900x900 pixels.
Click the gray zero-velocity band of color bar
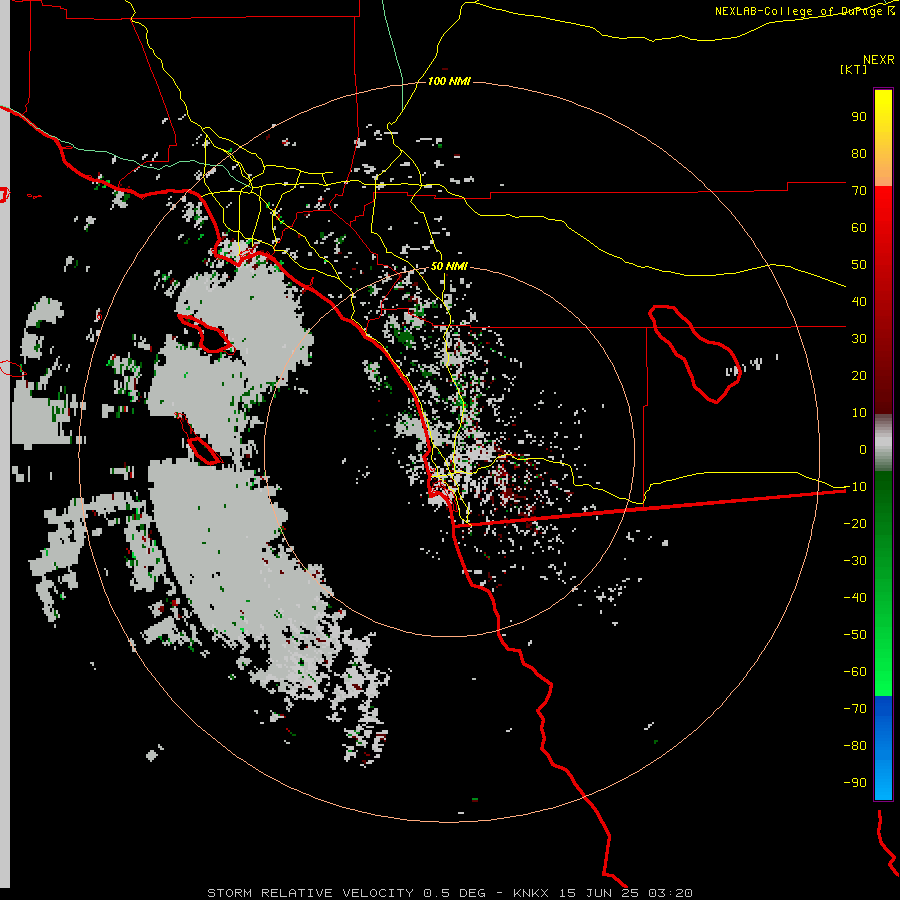coord(883,443)
